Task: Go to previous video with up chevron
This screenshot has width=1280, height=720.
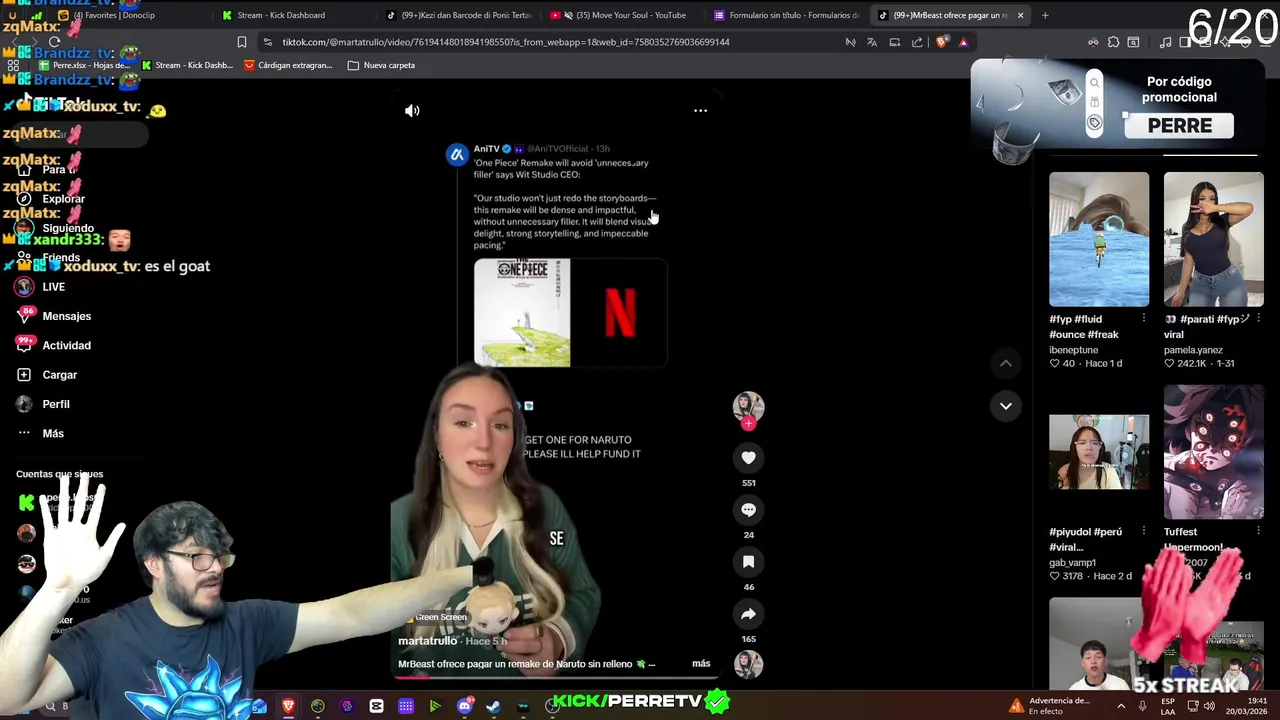Action: pos(1006,363)
